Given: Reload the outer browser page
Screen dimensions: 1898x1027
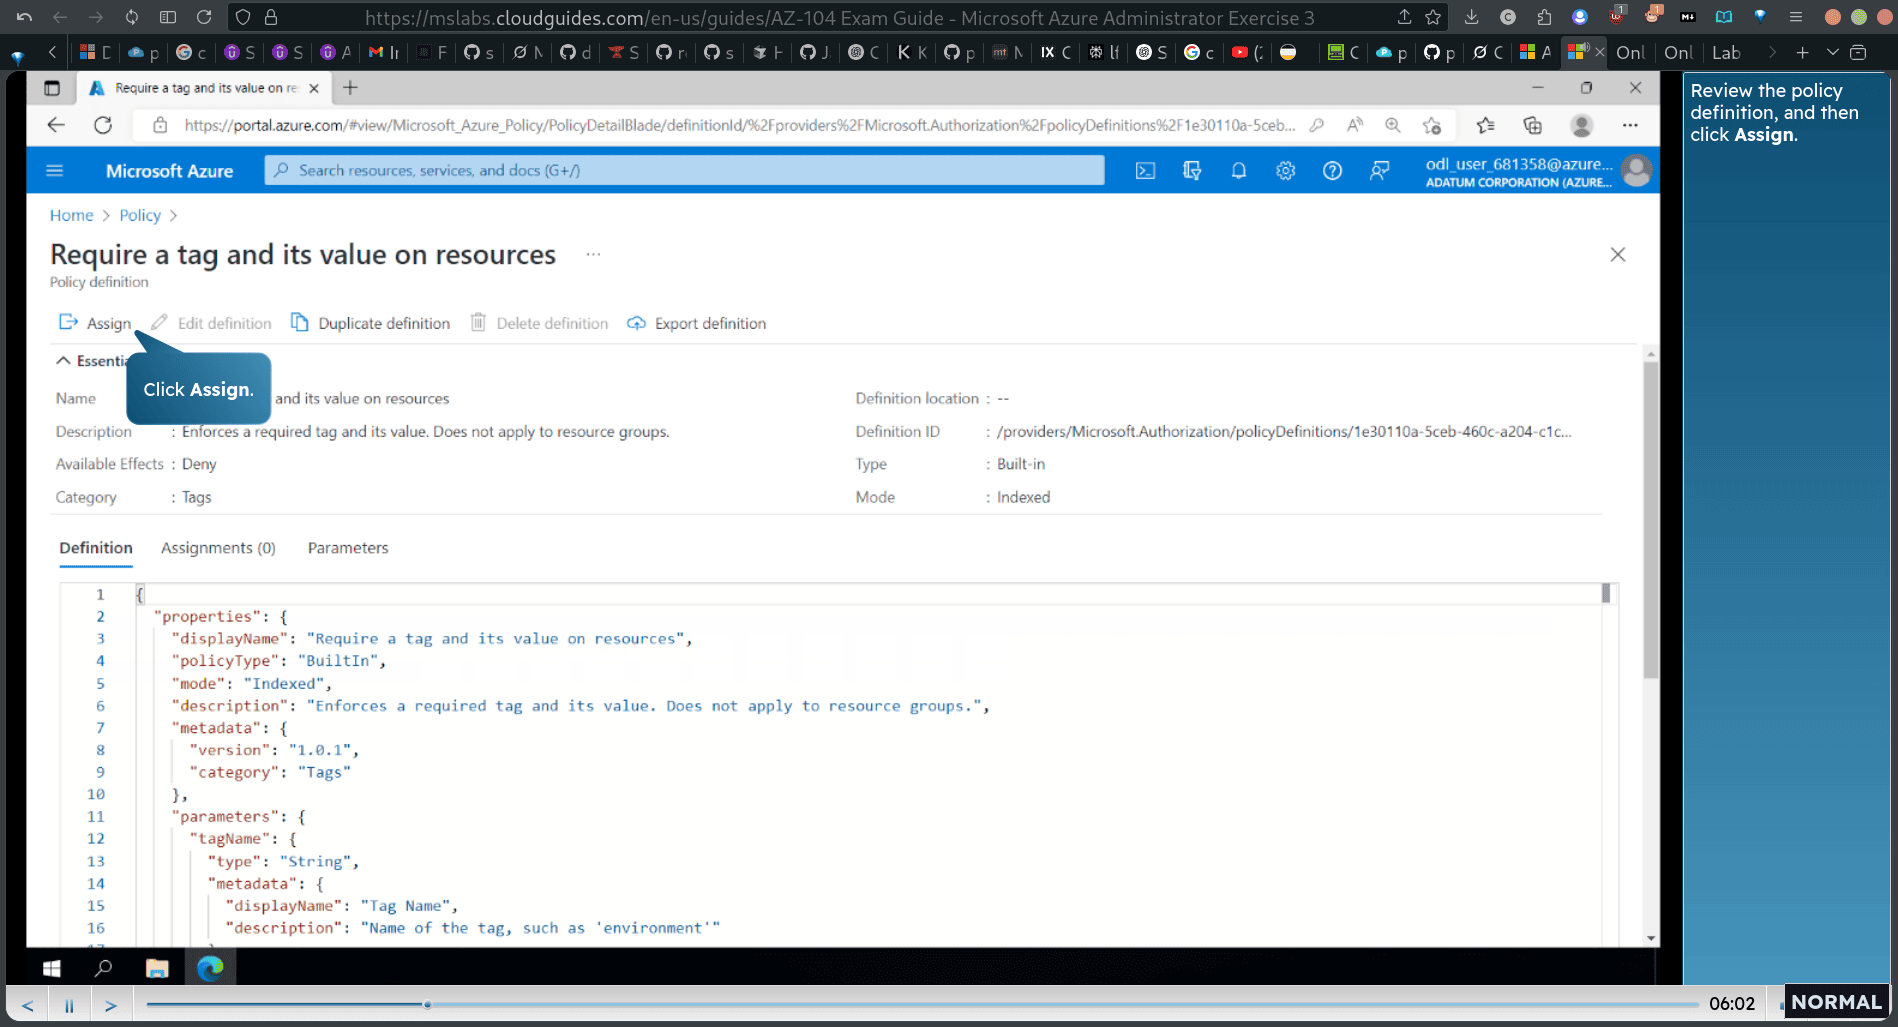Looking at the screenshot, I should 204,17.
